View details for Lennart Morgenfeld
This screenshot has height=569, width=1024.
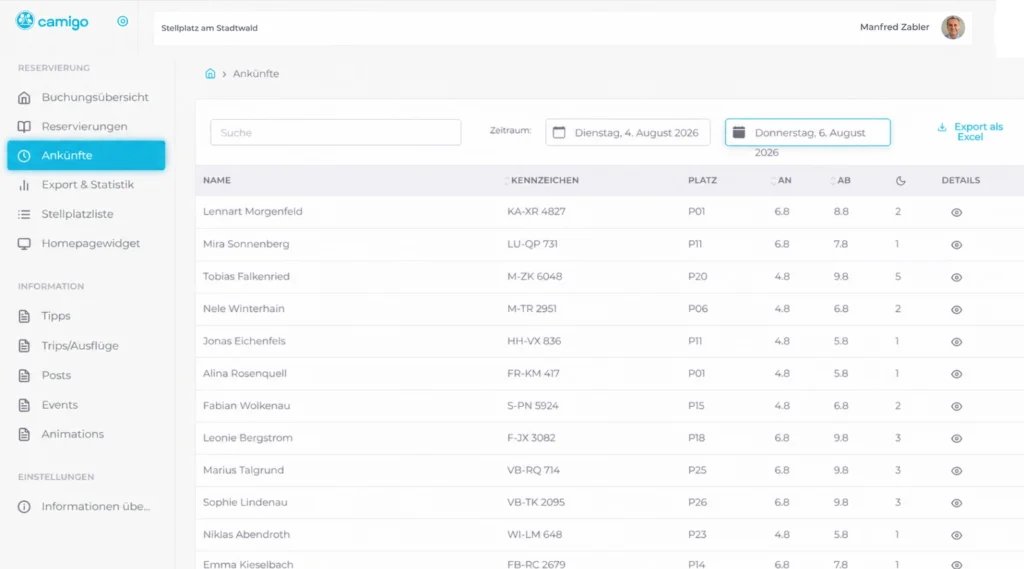[956, 212]
